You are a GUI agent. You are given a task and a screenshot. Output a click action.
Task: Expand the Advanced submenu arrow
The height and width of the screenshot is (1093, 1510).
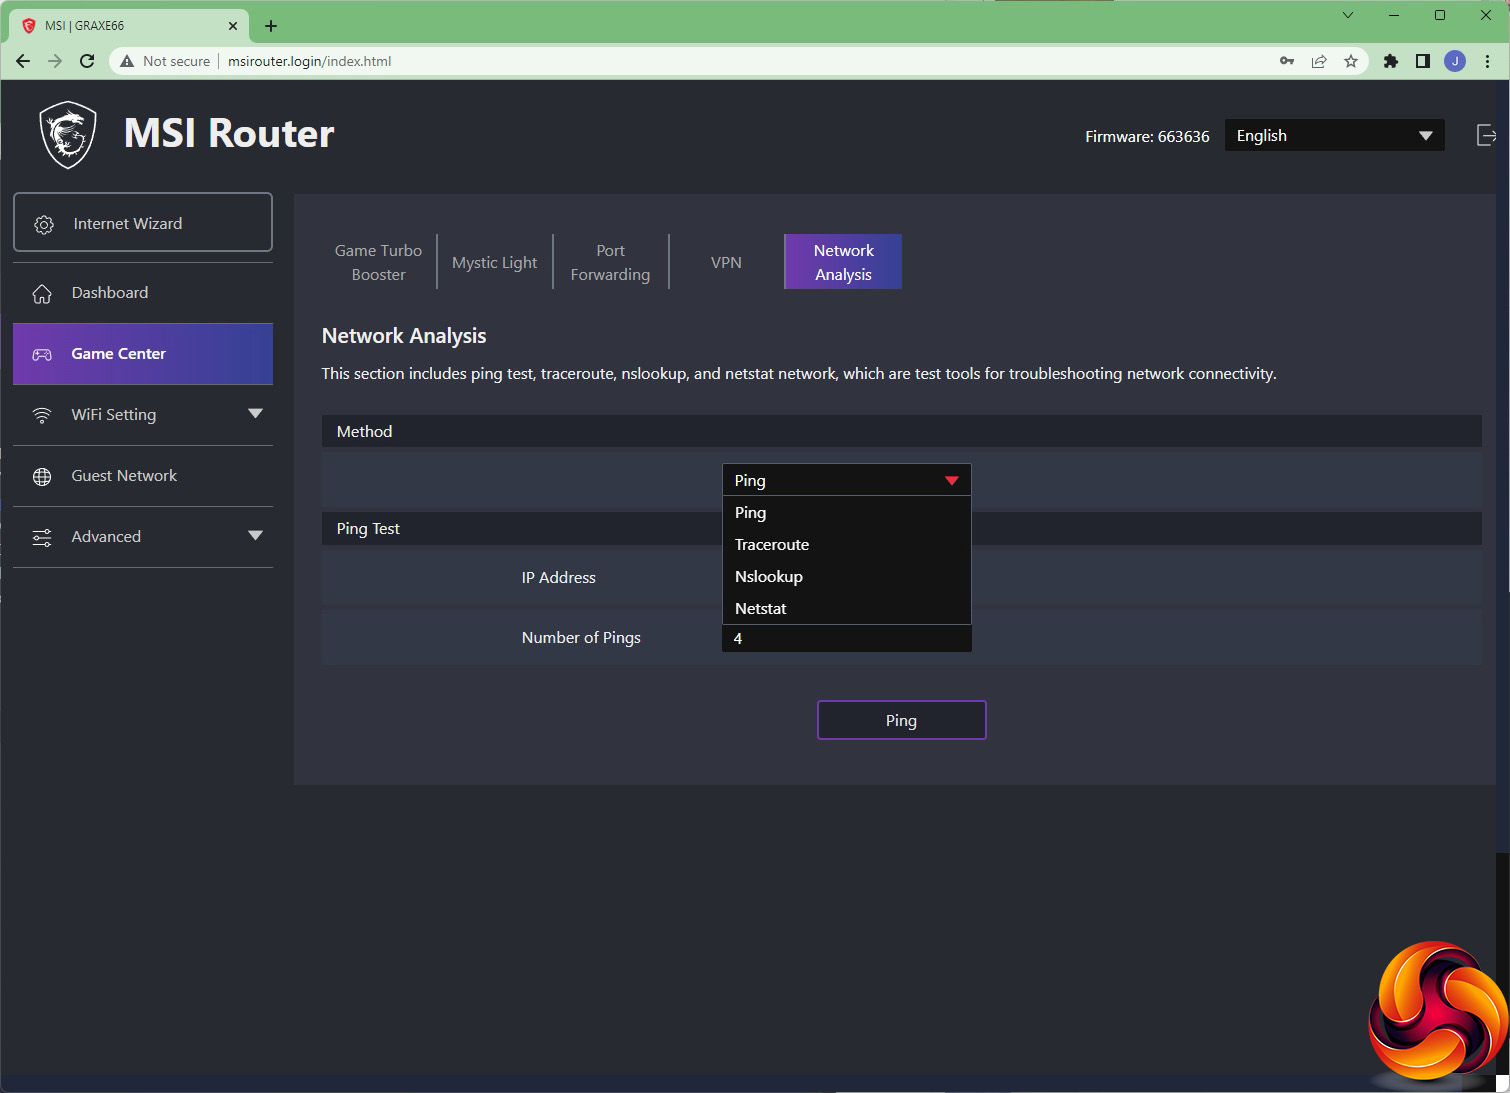(x=255, y=536)
